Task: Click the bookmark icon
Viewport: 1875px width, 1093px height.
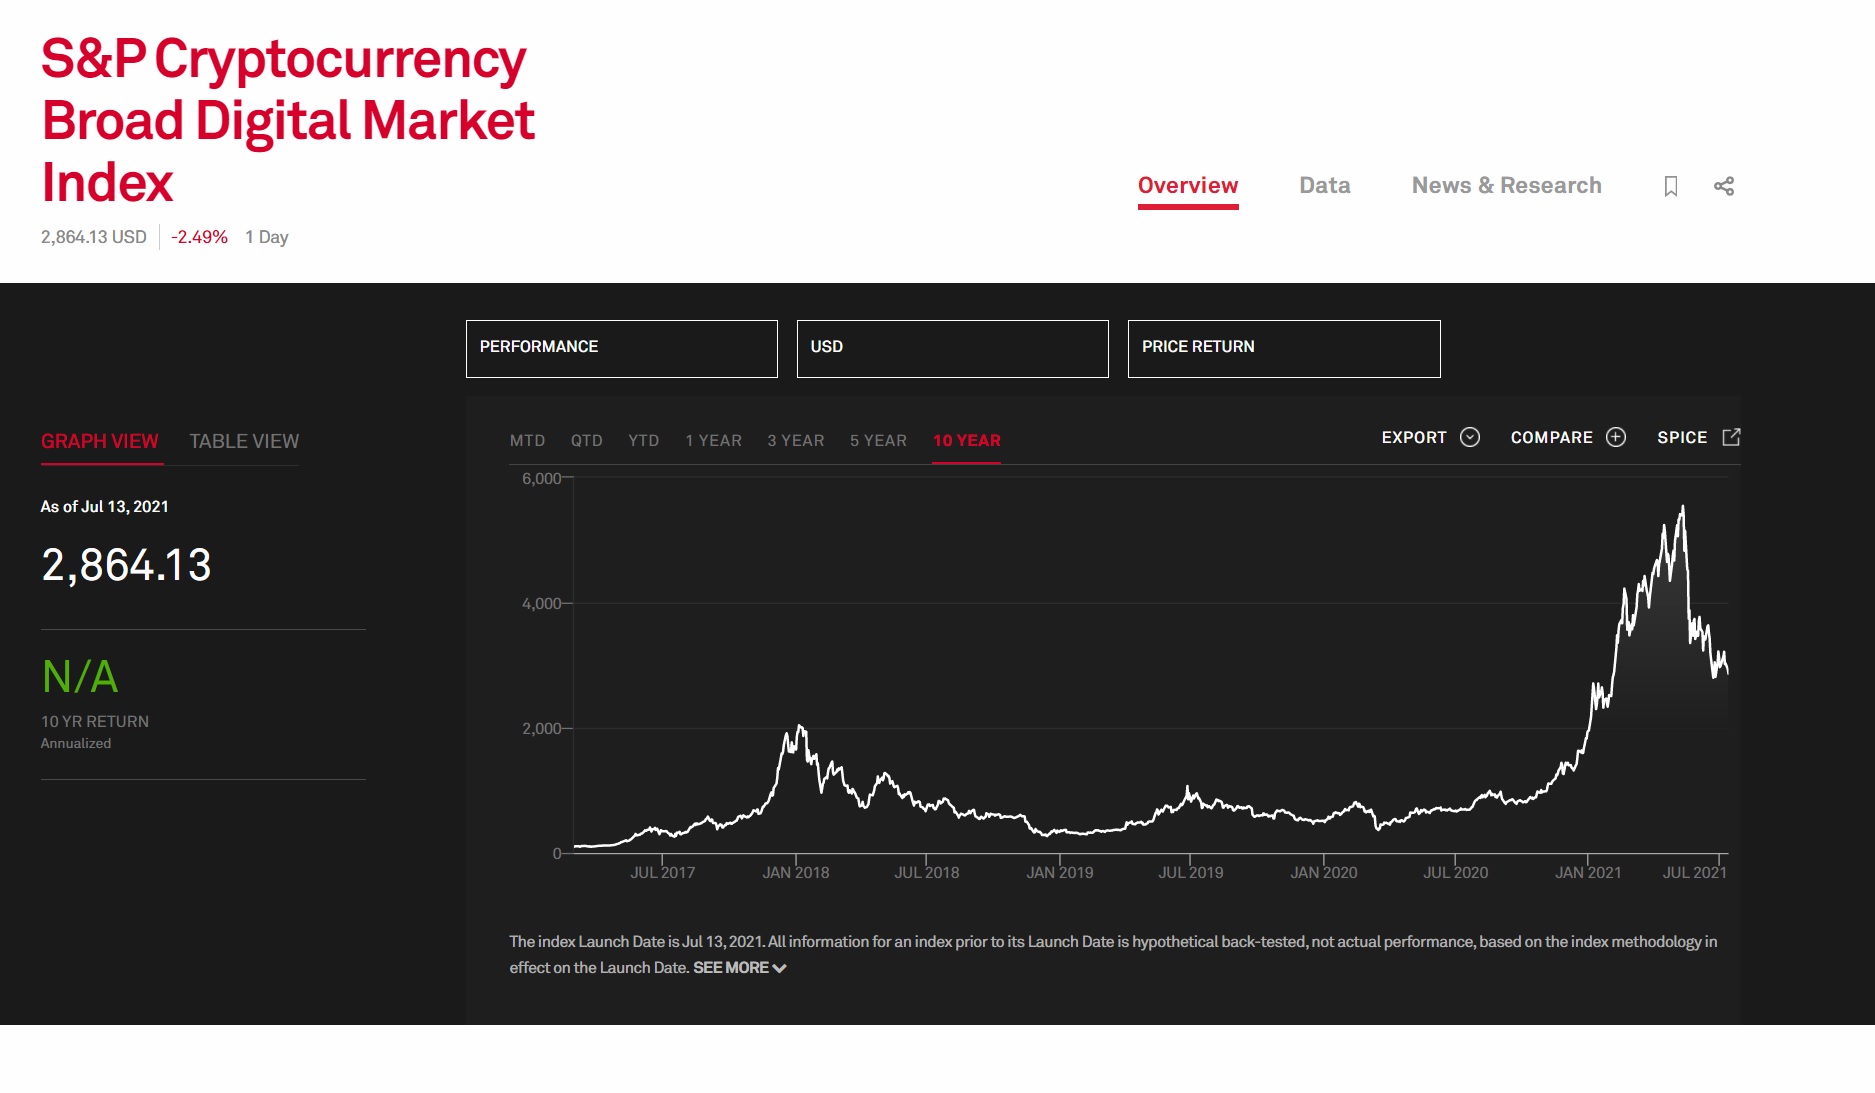Action: 1670,186
